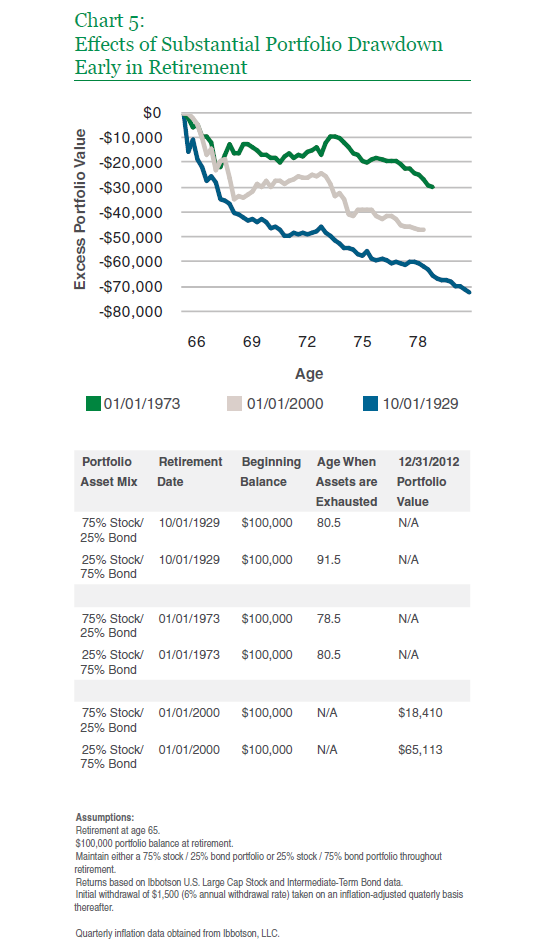Screen dimensions: 540x950
Task: Click the Beginning Balance column header
Action: click(270, 472)
